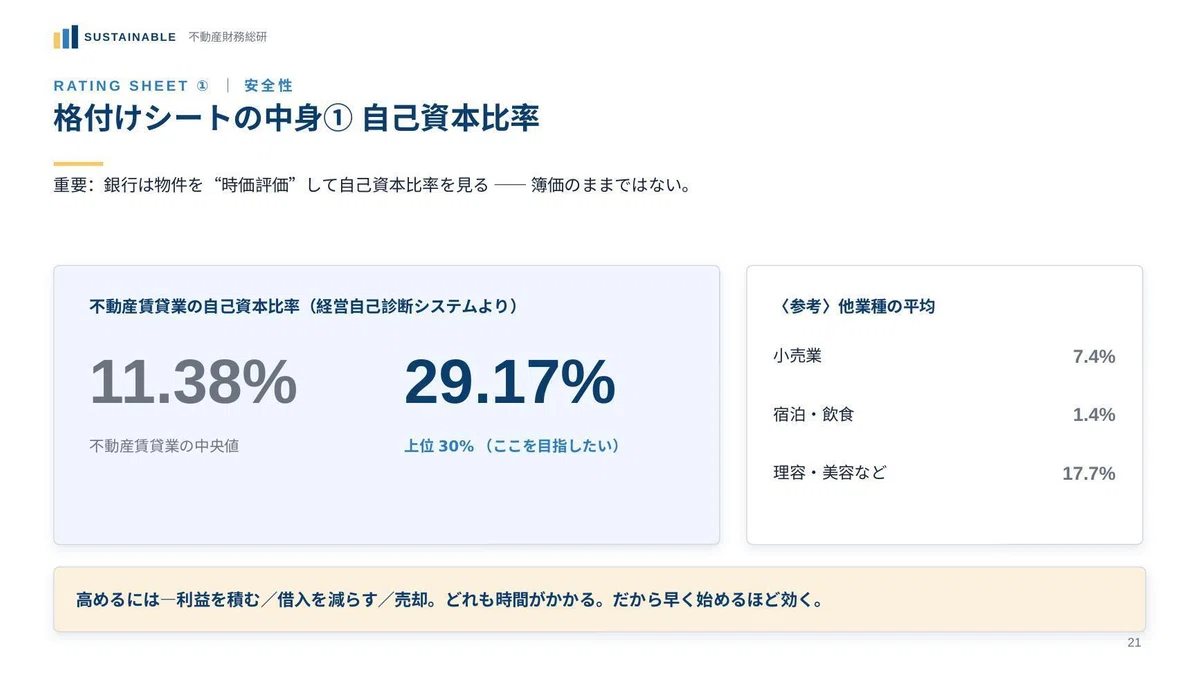Click the 不動産財務総研 company label
Screen dimensions: 1200x675
click(x=228, y=37)
